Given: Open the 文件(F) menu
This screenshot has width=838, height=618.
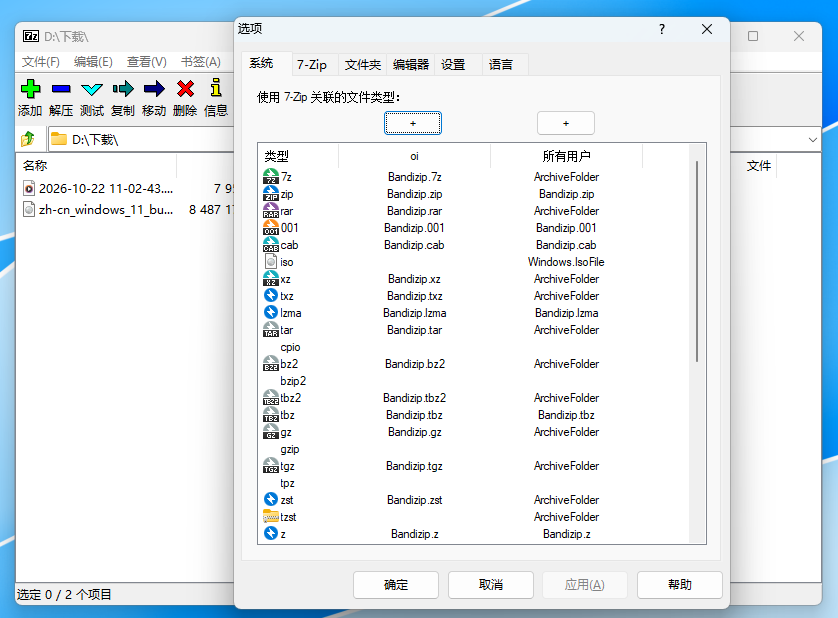Looking at the screenshot, I should pos(41,62).
